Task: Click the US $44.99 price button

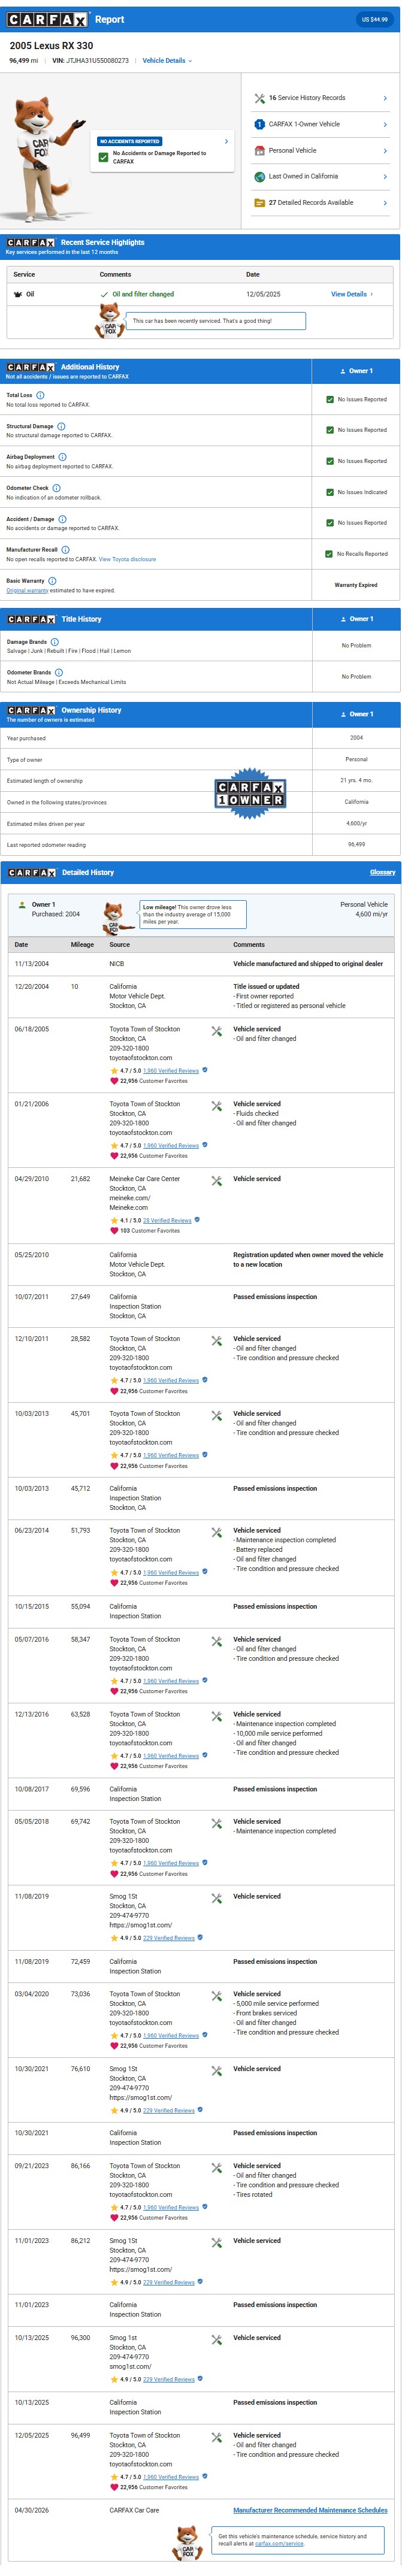Action: pos(374,19)
